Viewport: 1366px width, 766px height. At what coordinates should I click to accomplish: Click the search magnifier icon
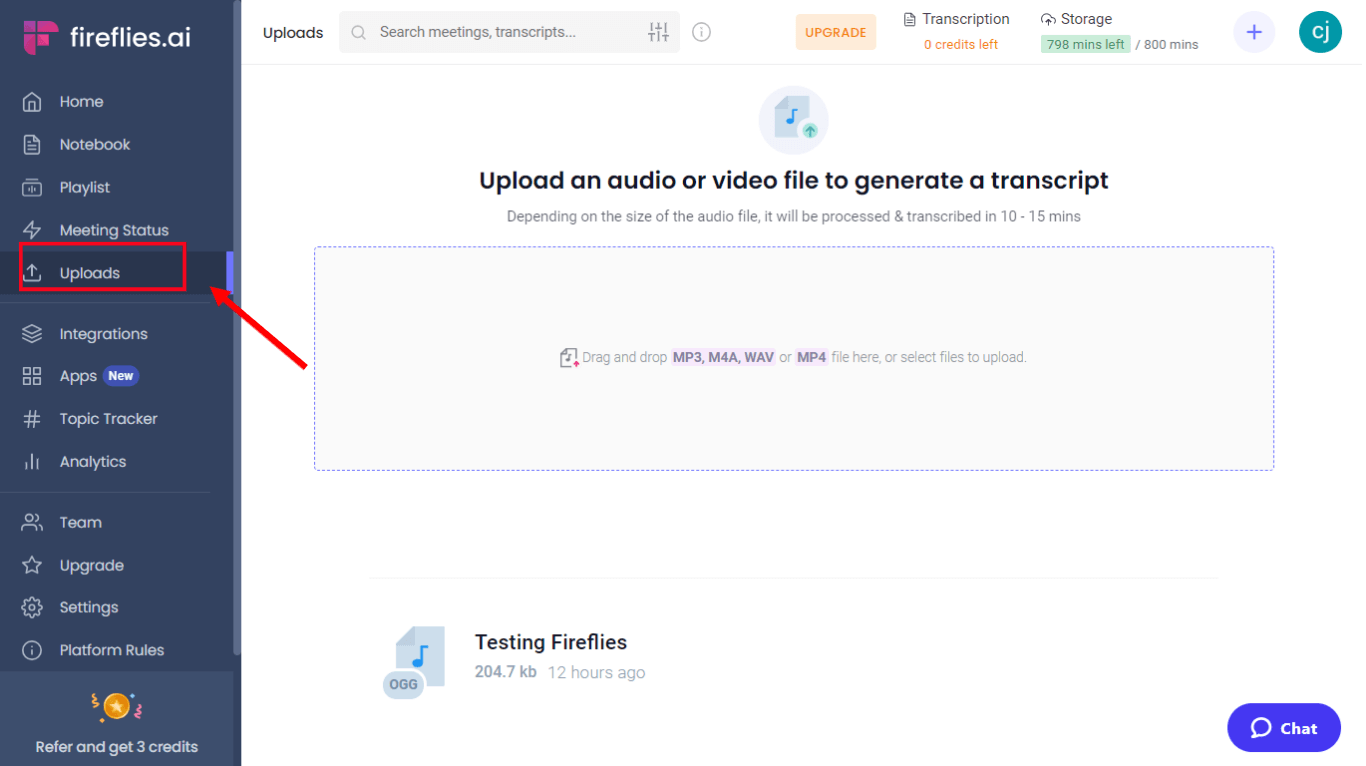359,33
